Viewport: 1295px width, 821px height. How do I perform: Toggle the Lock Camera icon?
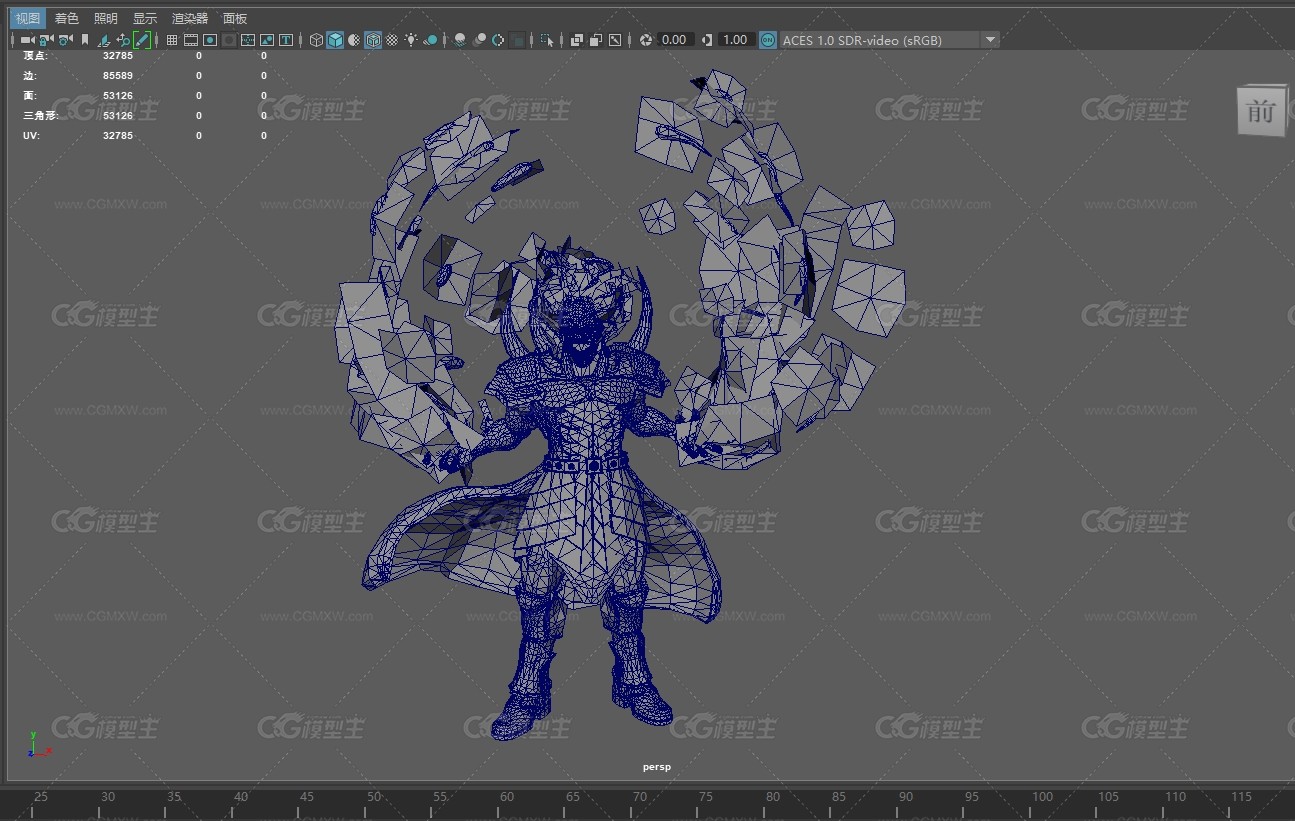point(45,40)
